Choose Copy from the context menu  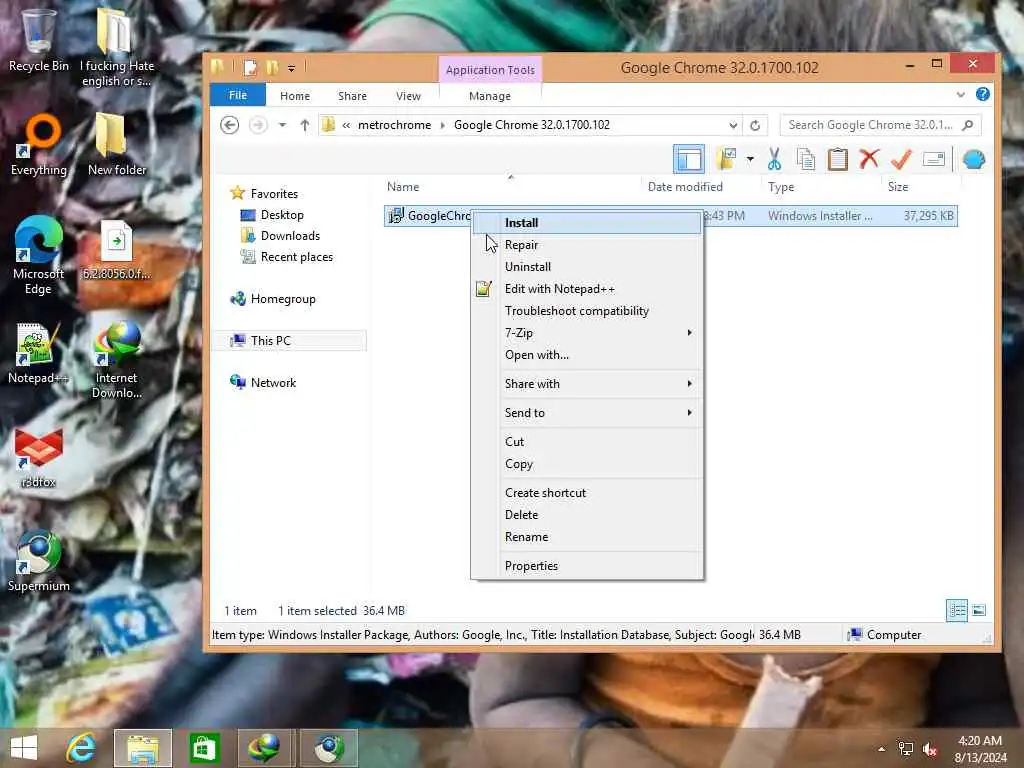(587, 464)
